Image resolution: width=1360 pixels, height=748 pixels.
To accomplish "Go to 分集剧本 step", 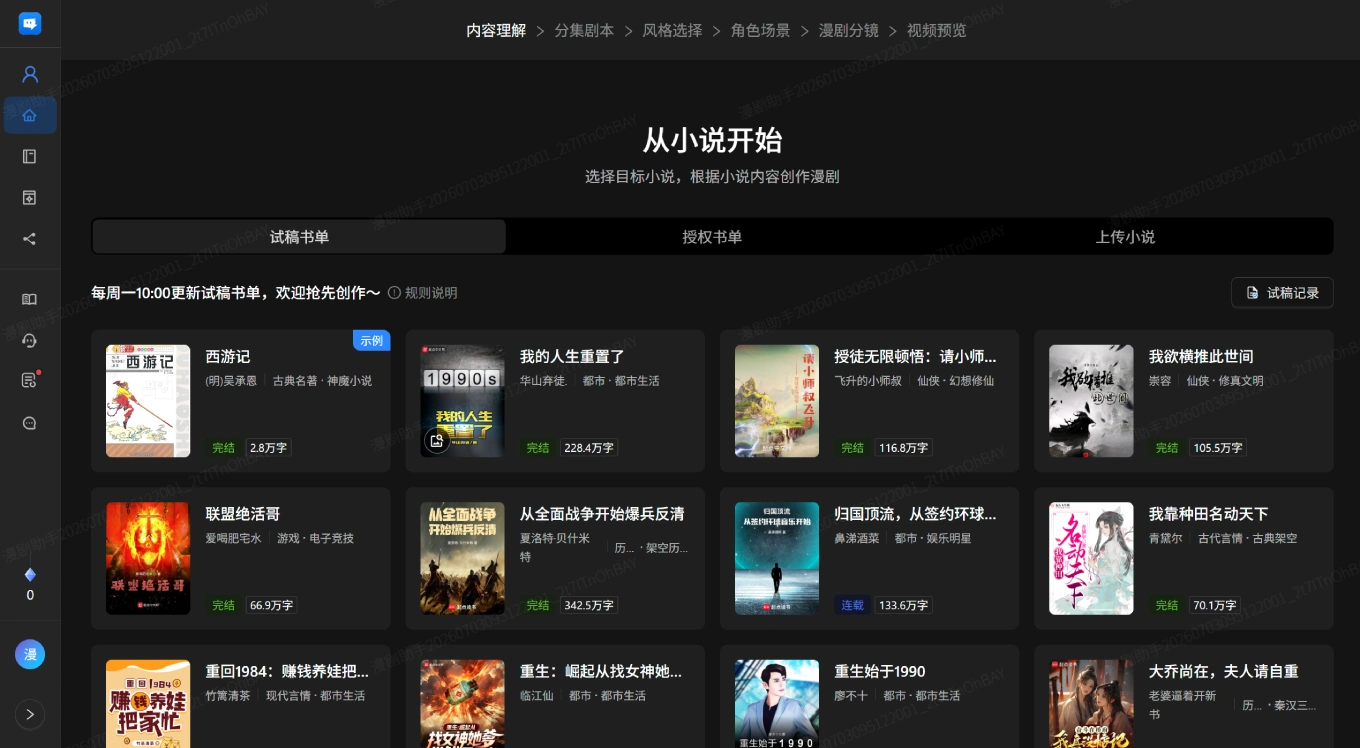I will tap(584, 30).
